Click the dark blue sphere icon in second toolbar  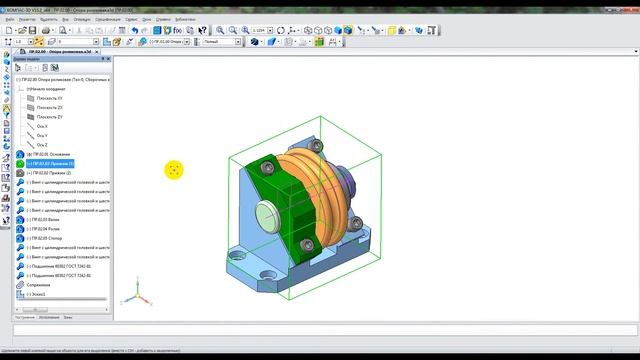pos(254,42)
